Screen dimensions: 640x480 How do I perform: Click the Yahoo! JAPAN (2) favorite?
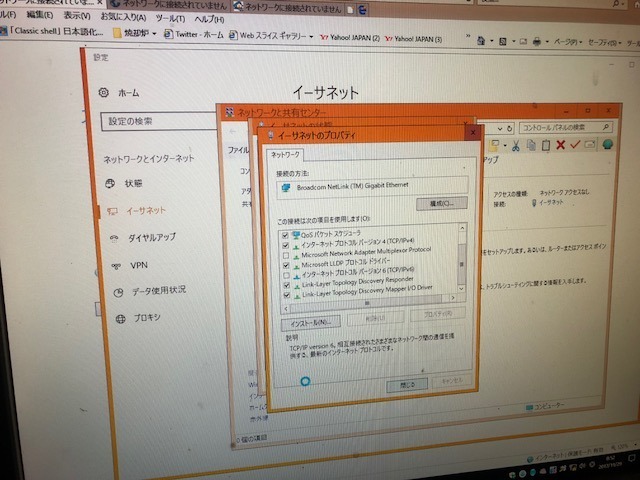point(350,38)
